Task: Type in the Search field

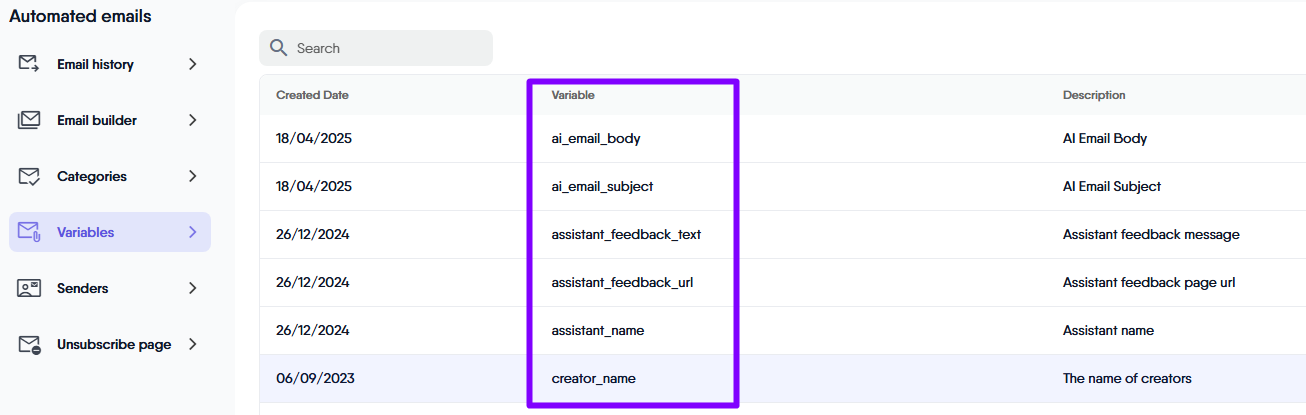Action: (390, 48)
